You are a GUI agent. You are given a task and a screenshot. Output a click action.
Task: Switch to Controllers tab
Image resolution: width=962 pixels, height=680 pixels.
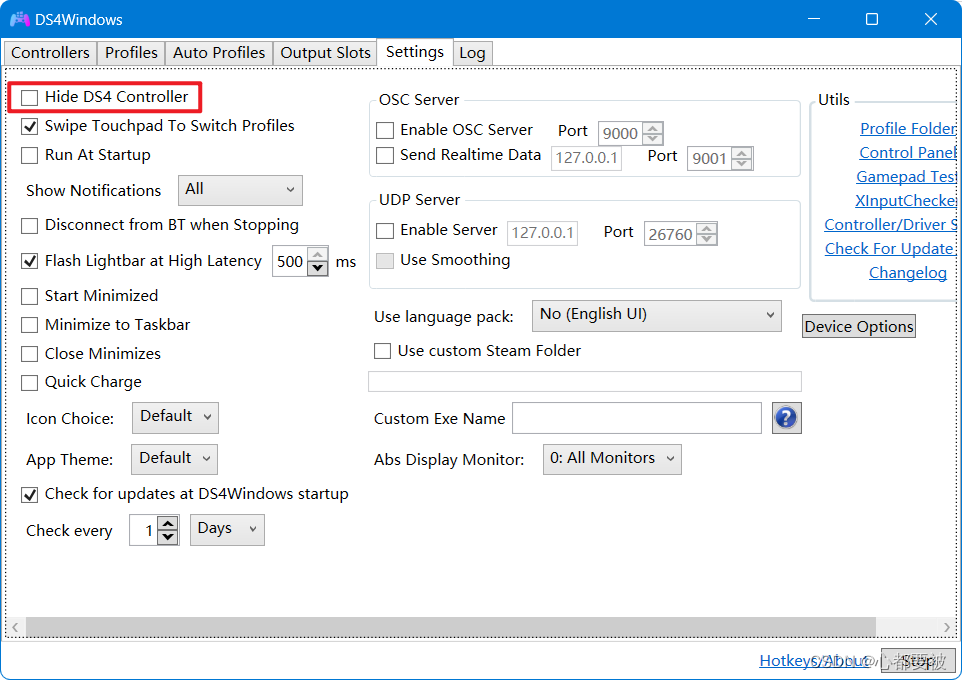tap(50, 53)
